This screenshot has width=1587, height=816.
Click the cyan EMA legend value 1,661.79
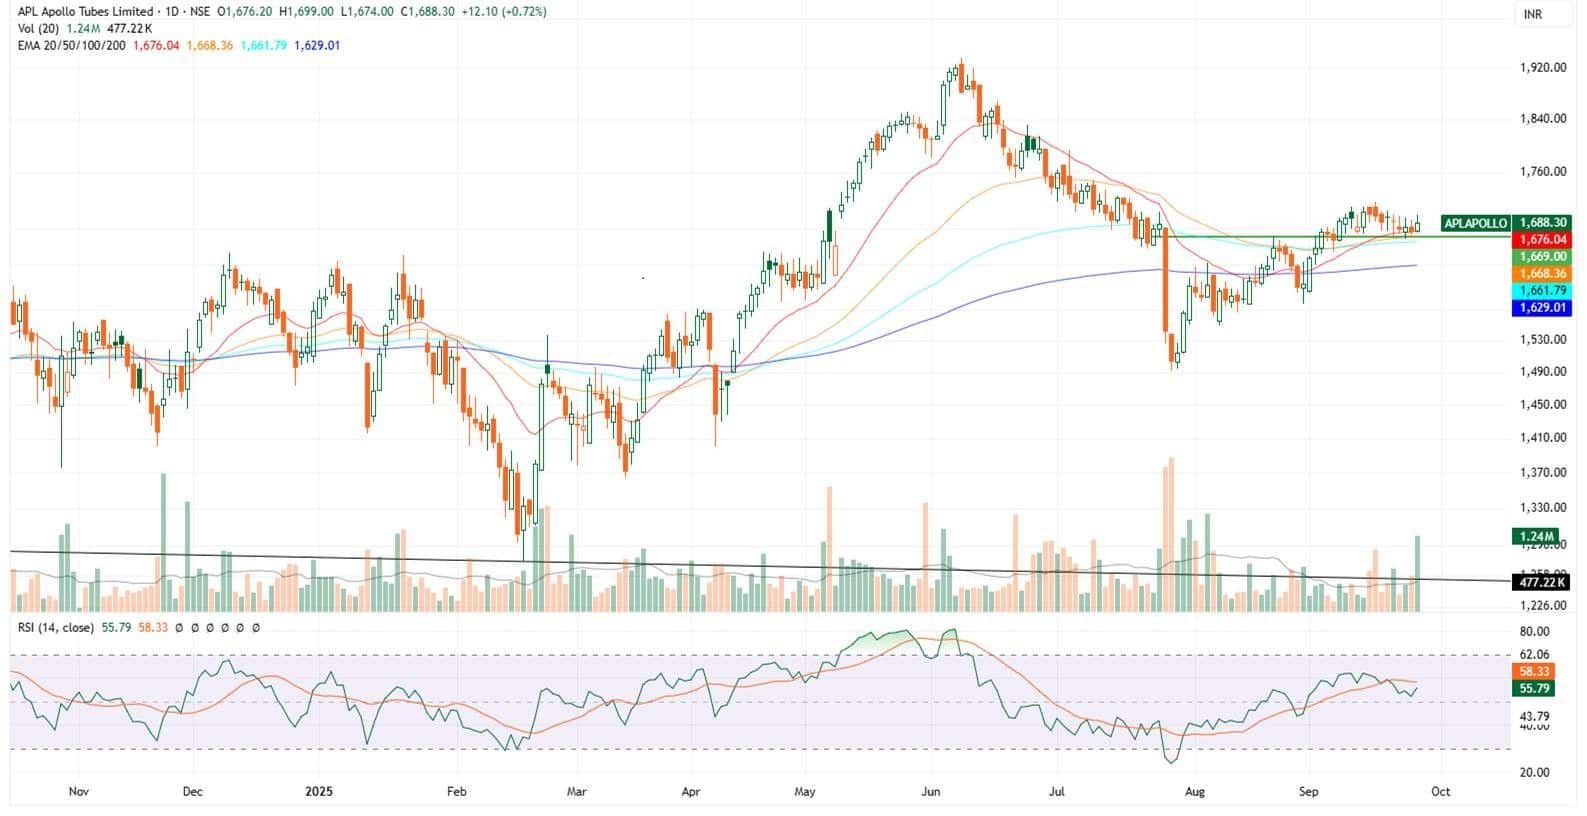pos(264,45)
